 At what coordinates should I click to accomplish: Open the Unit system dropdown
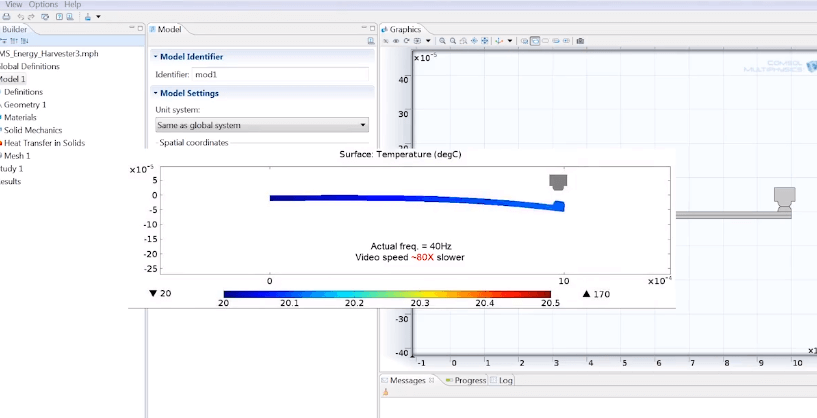pyautogui.click(x=261, y=125)
